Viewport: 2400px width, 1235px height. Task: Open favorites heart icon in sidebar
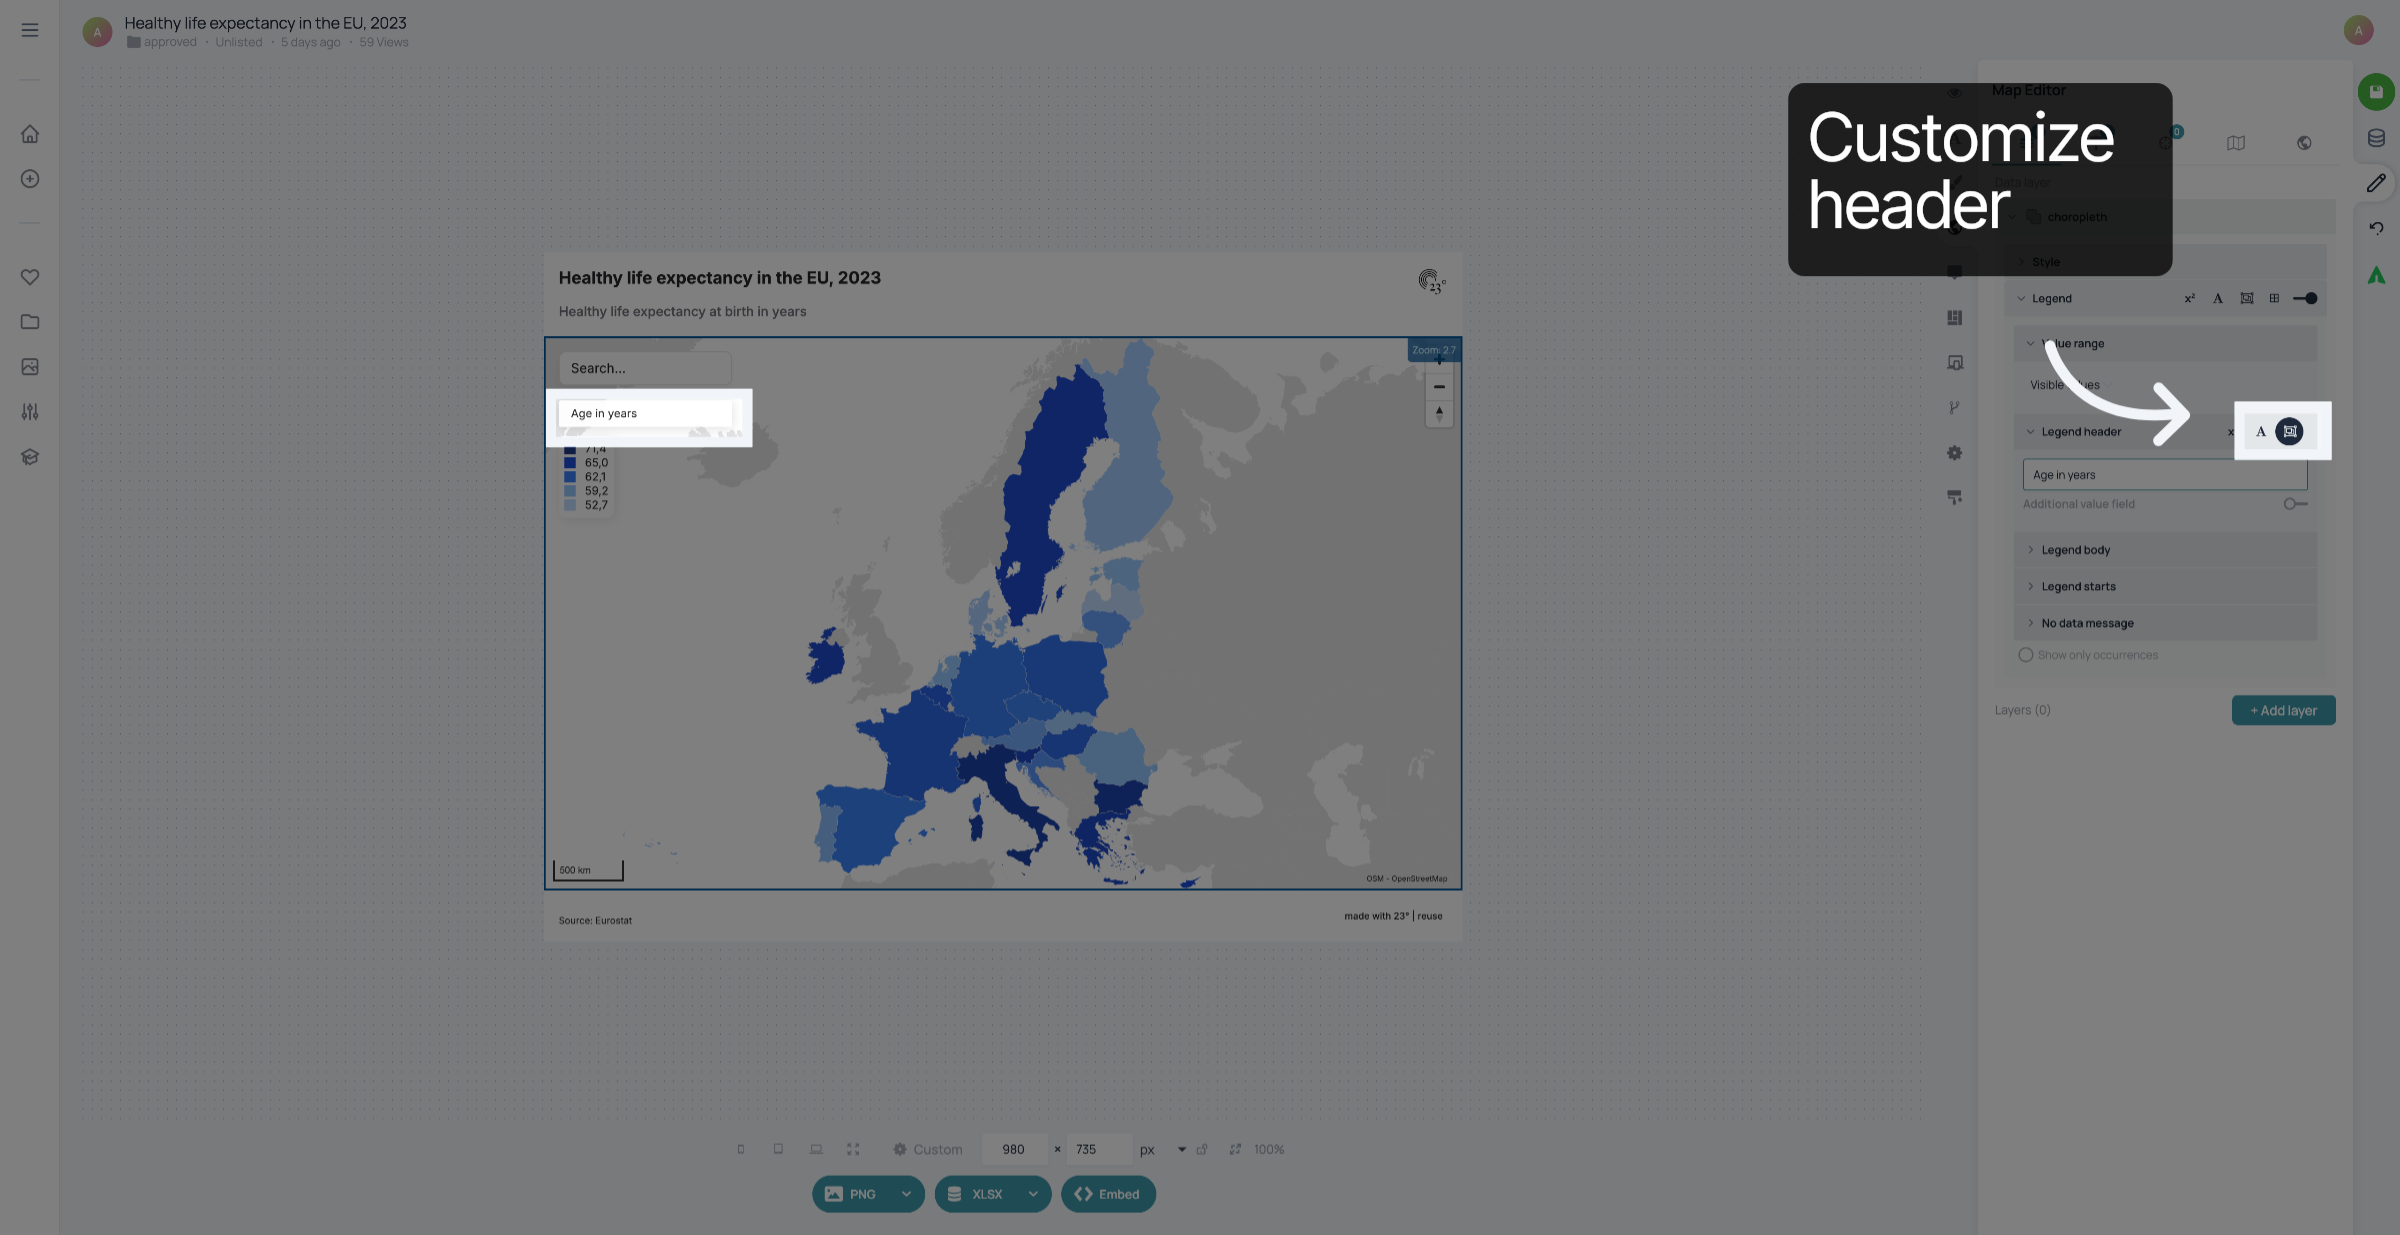pos(30,277)
